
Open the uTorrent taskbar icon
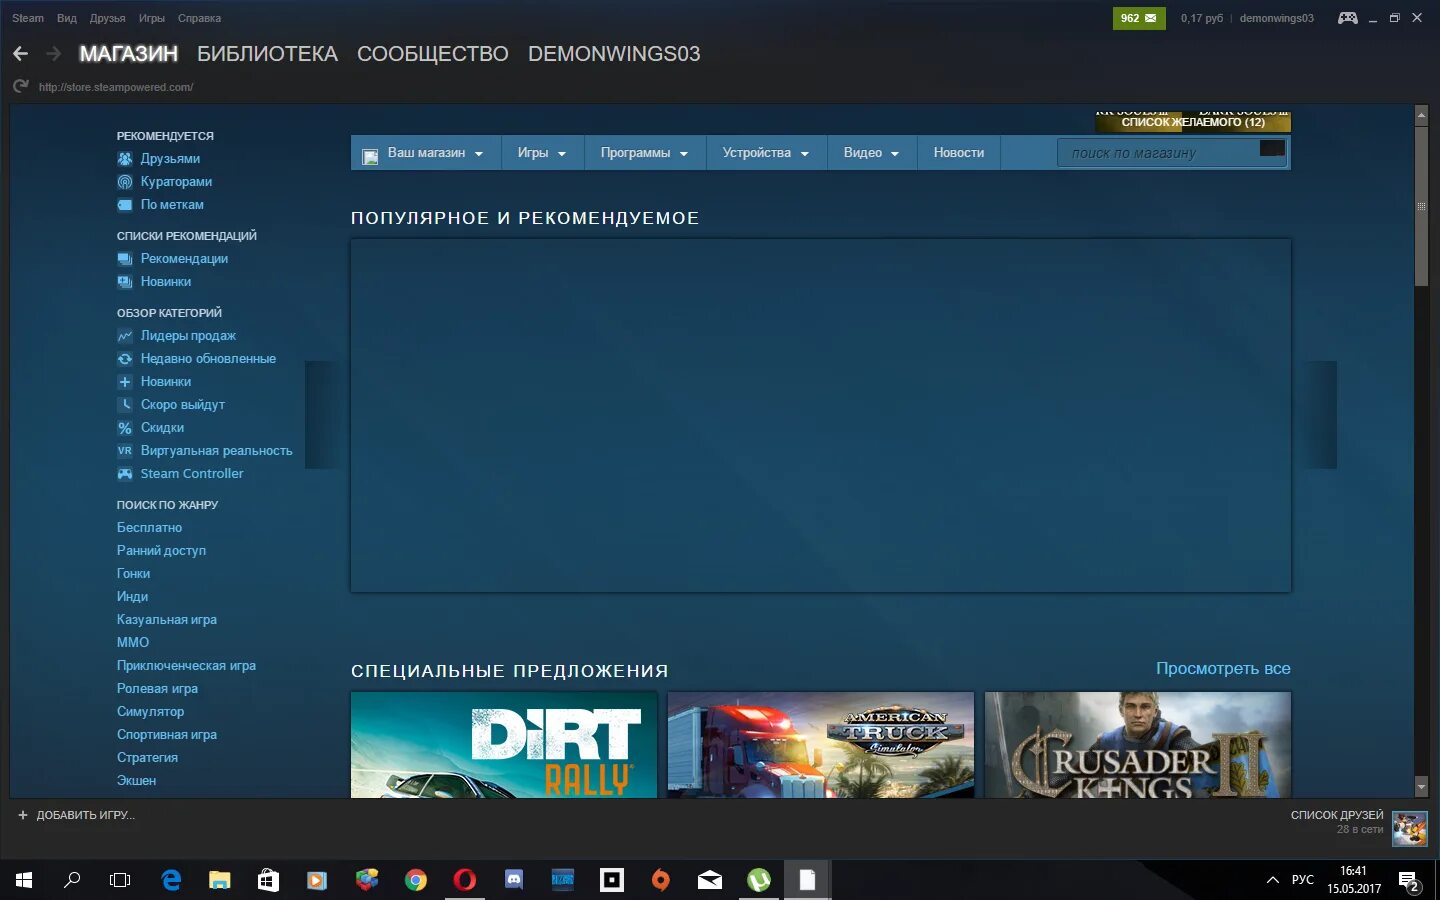tap(759, 880)
